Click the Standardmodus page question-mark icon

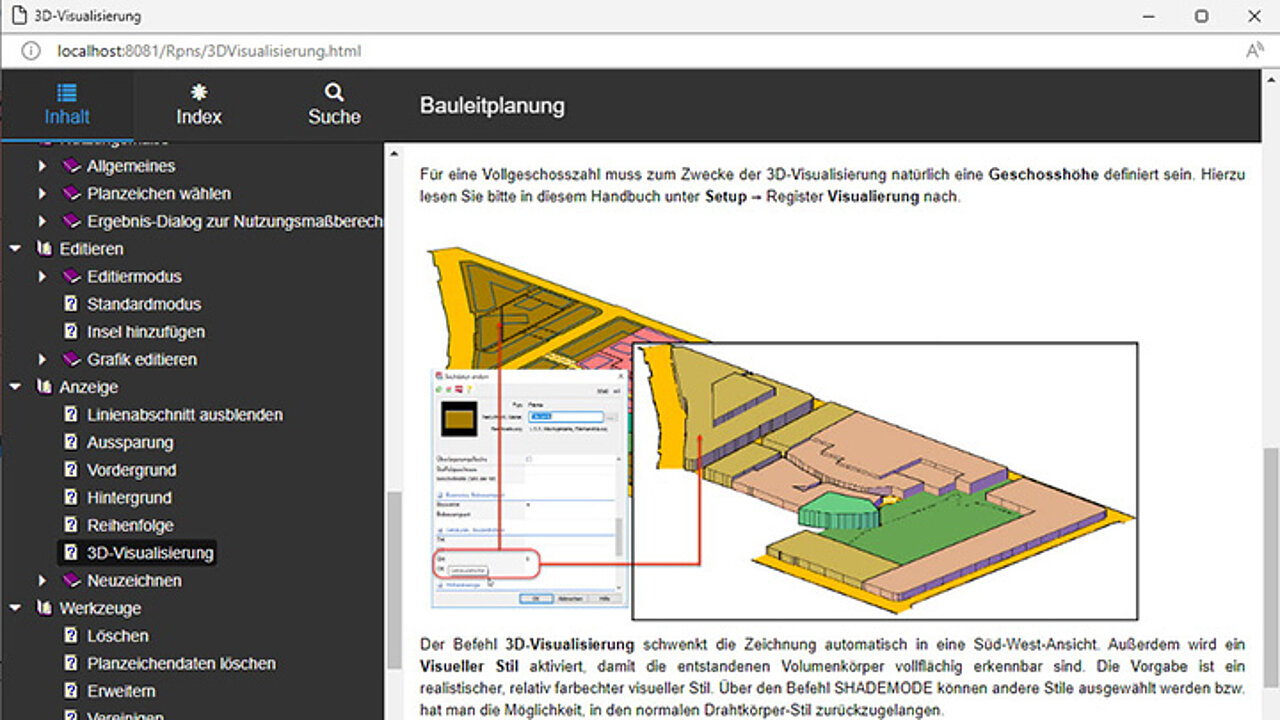(x=70, y=304)
